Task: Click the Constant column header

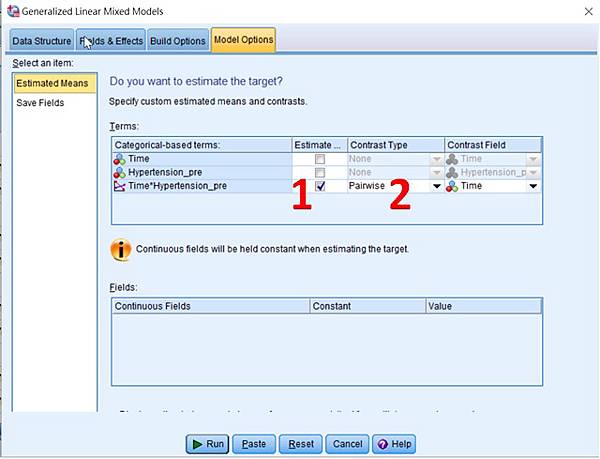Action: click(368, 306)
